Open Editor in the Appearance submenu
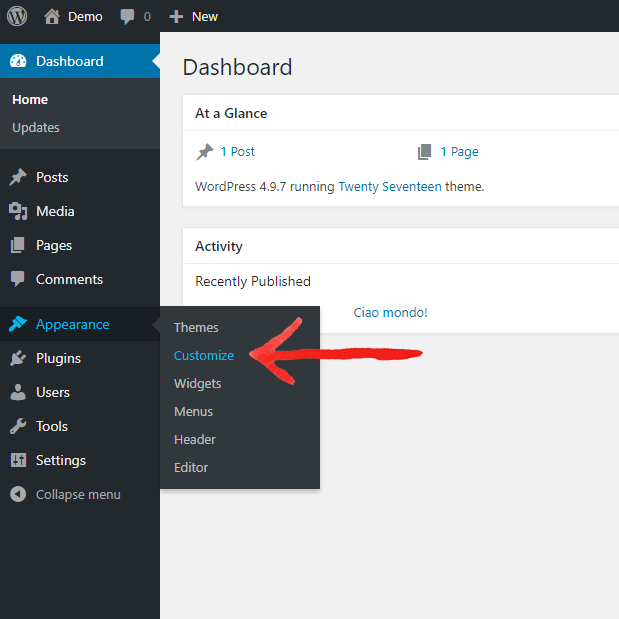The image size is (619, 619). (191, 467)
